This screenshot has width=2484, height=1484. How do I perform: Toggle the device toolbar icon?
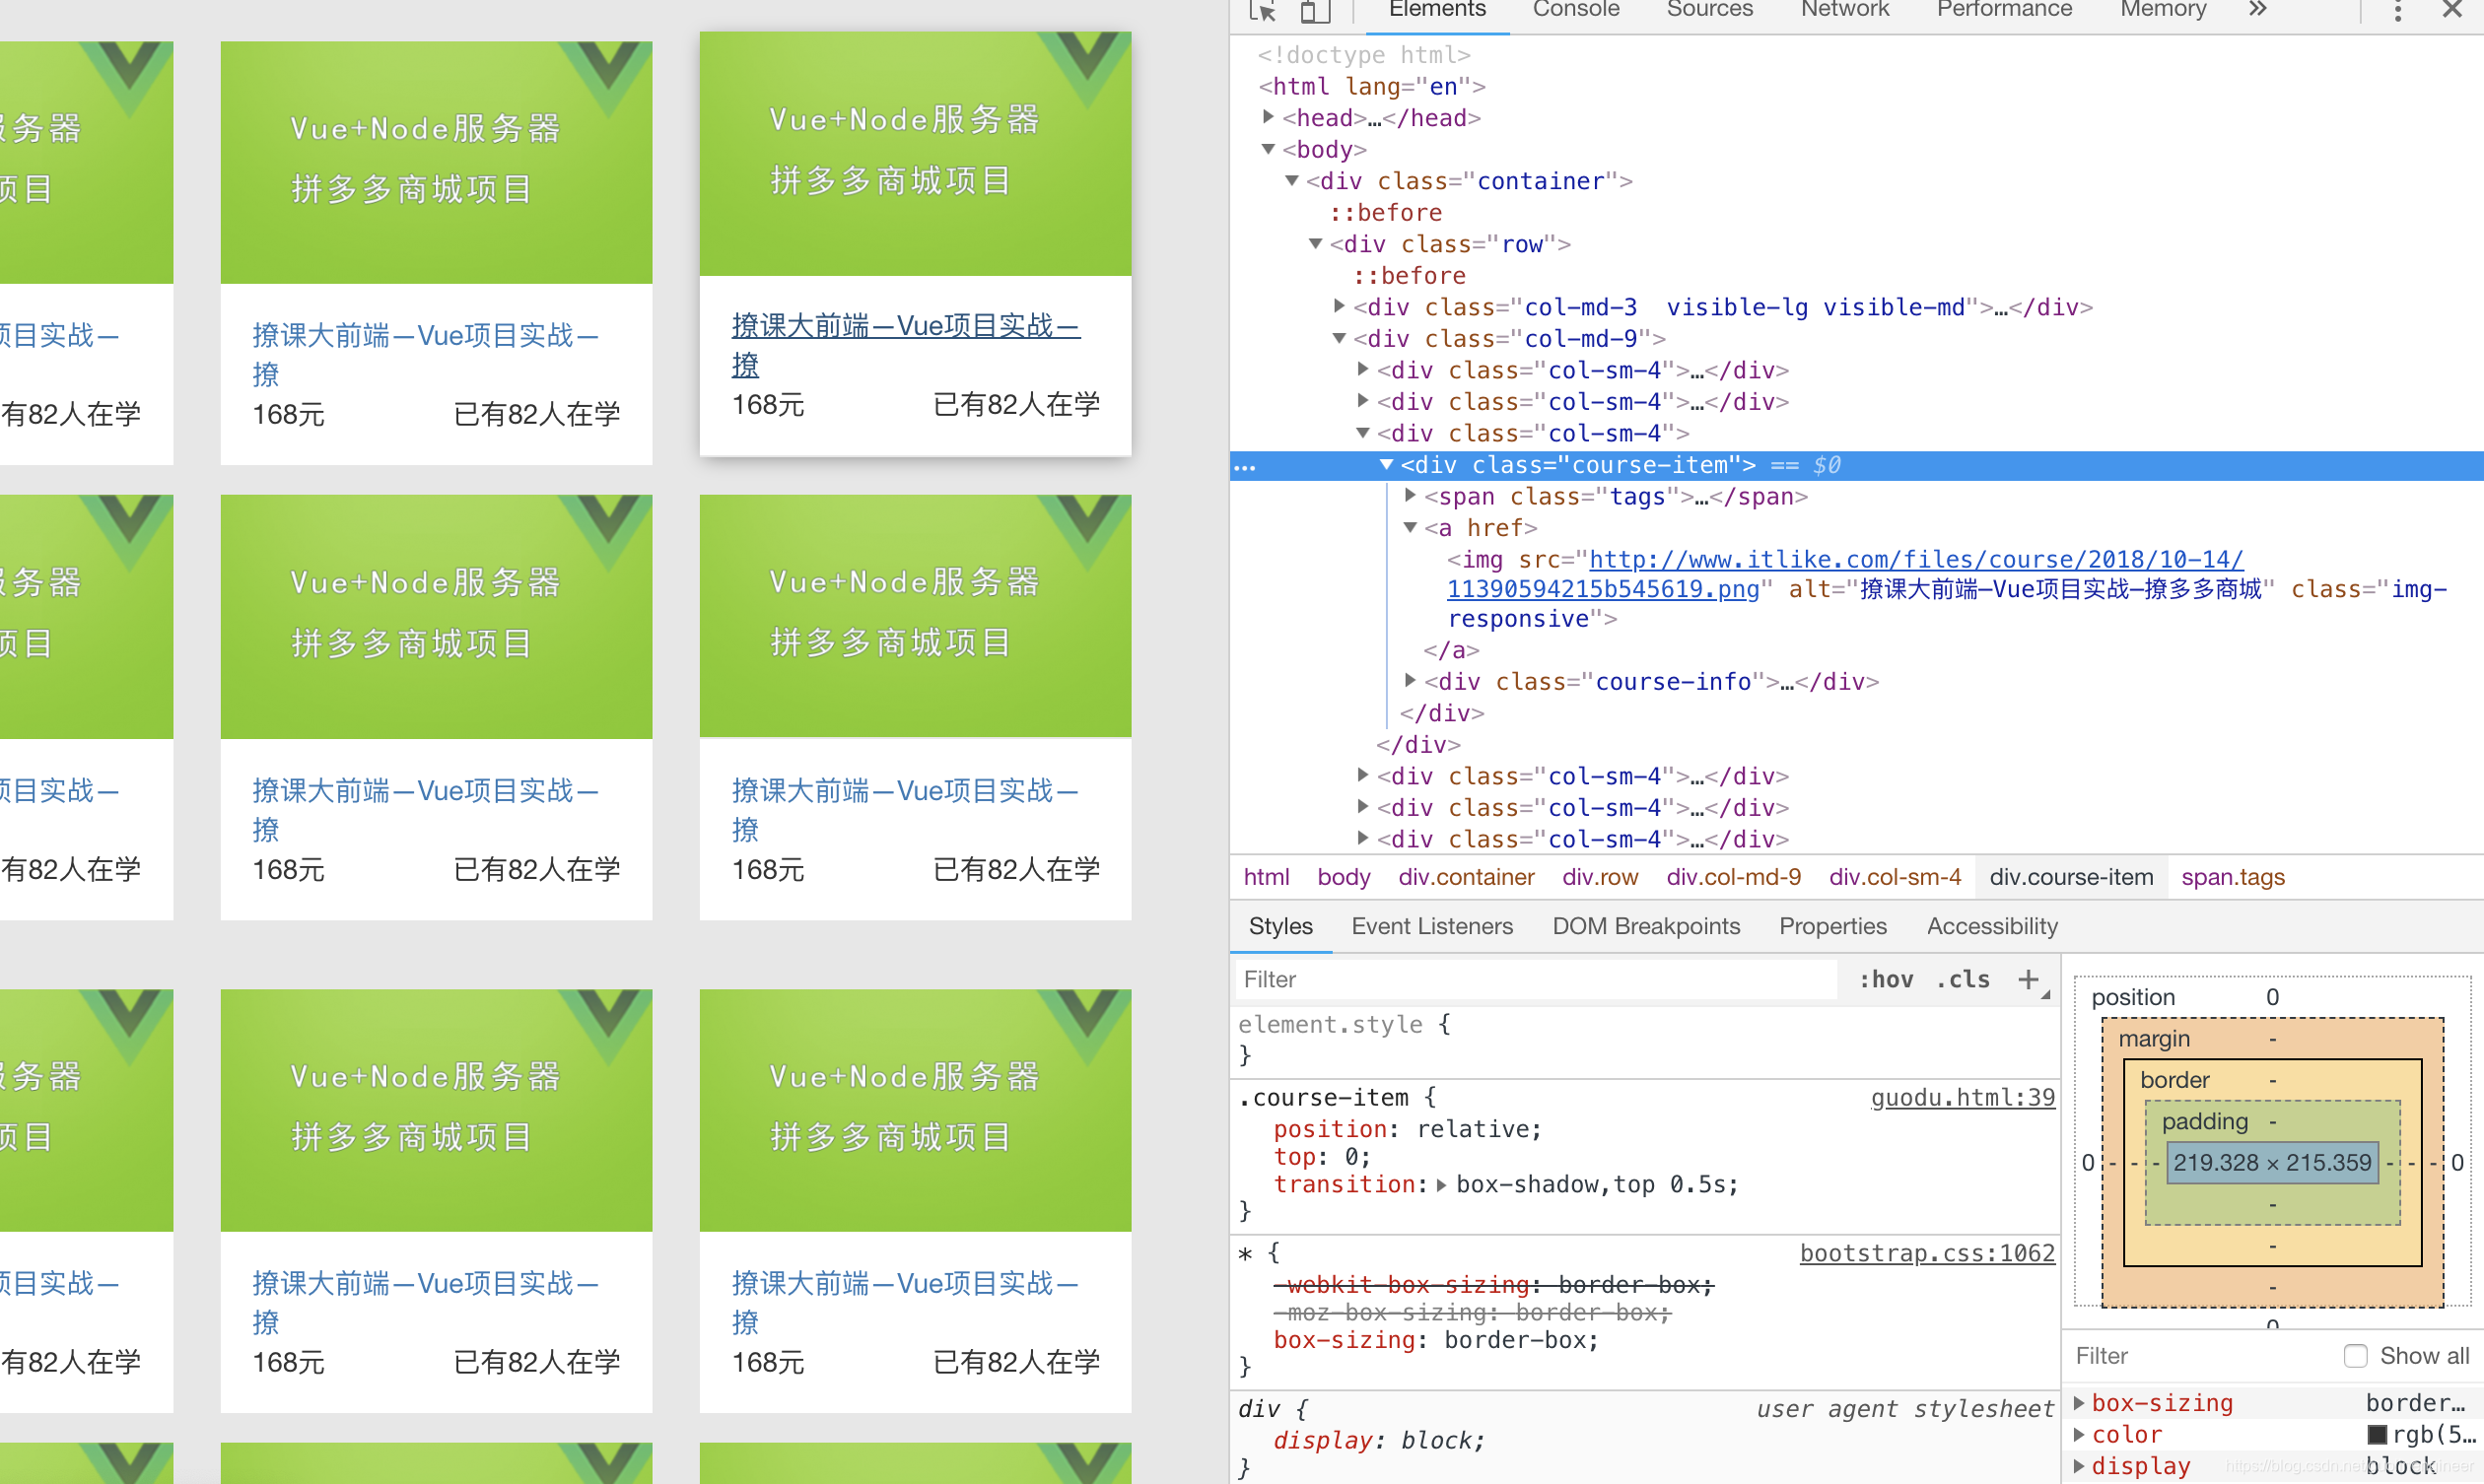[x=1314, y=10]
